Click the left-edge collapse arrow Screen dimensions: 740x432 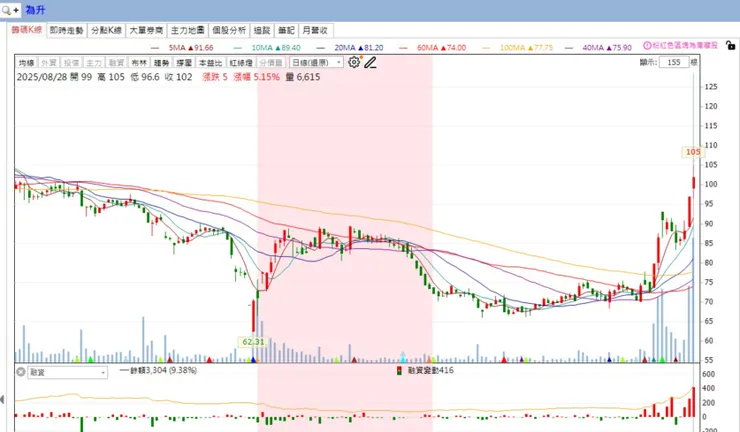click(2, 399)
